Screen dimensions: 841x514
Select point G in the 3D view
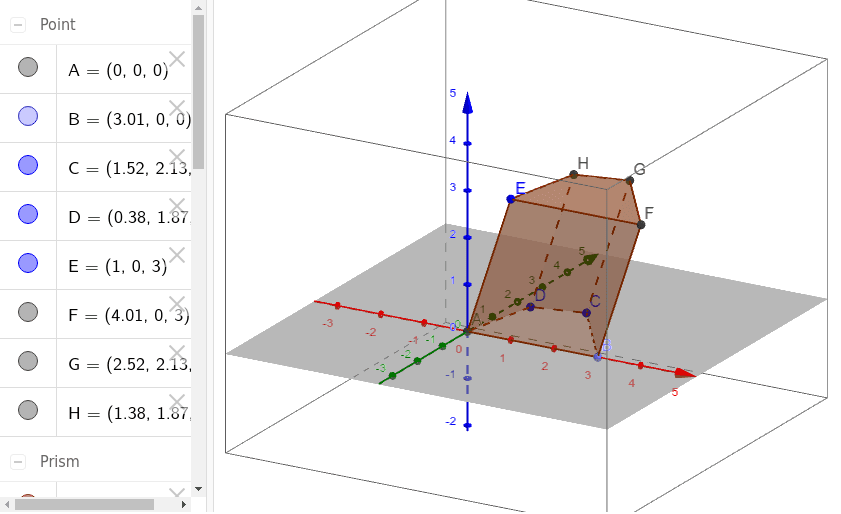[x=630, y=180]
